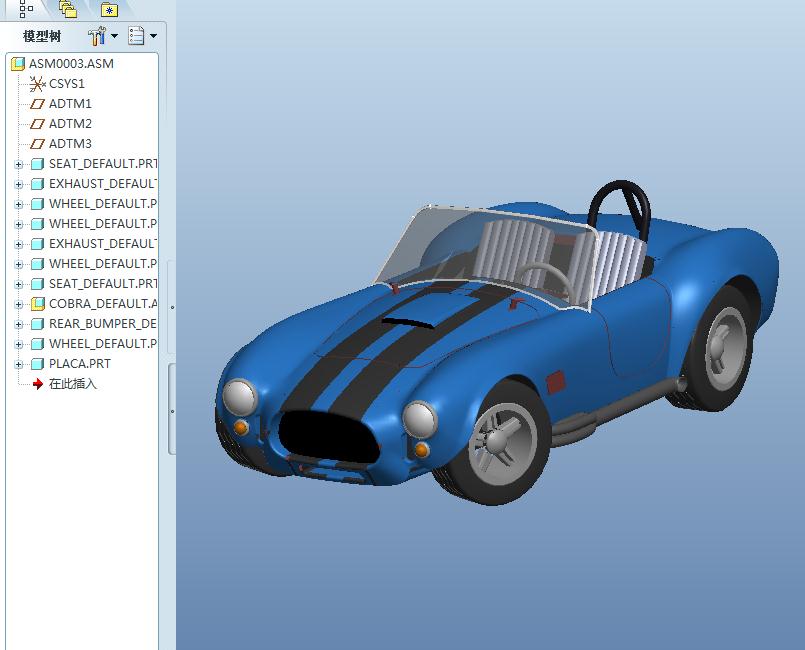This screenshot has height=650, width=805.
Task: Expand the REAR_BUMPER_DE node
Action: [18, 324]
